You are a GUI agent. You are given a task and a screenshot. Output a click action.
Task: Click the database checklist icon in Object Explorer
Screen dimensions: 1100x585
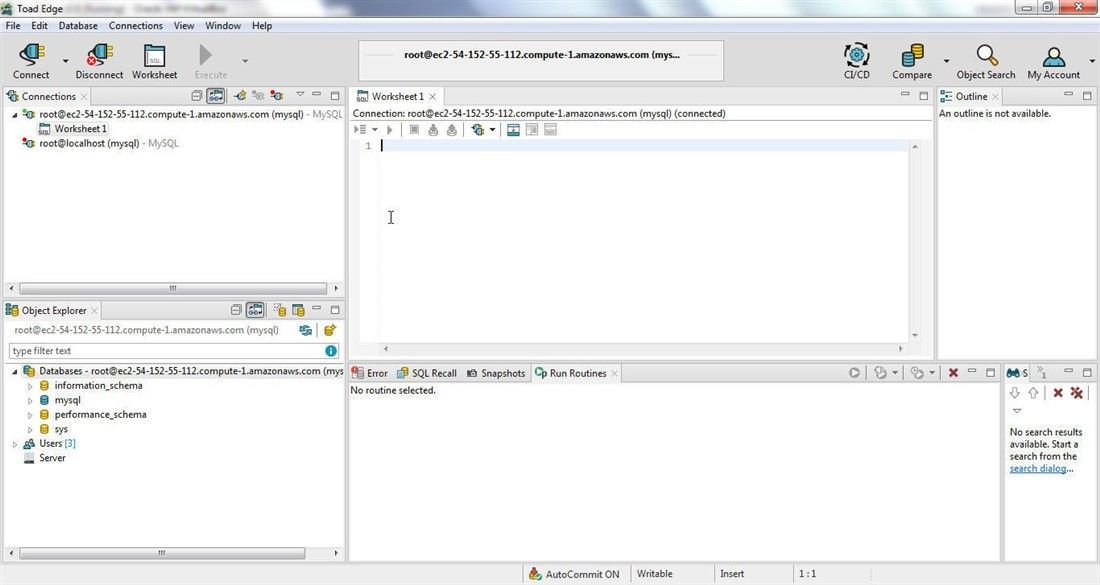point(279,309)
